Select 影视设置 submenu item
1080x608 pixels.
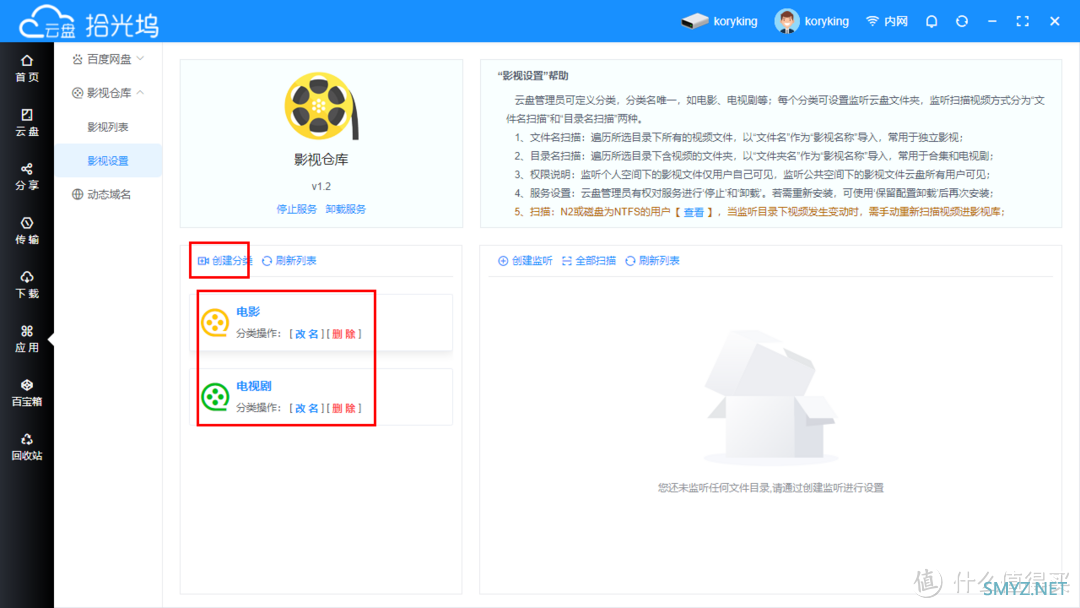pyautogui.click(x=108, y=160)
